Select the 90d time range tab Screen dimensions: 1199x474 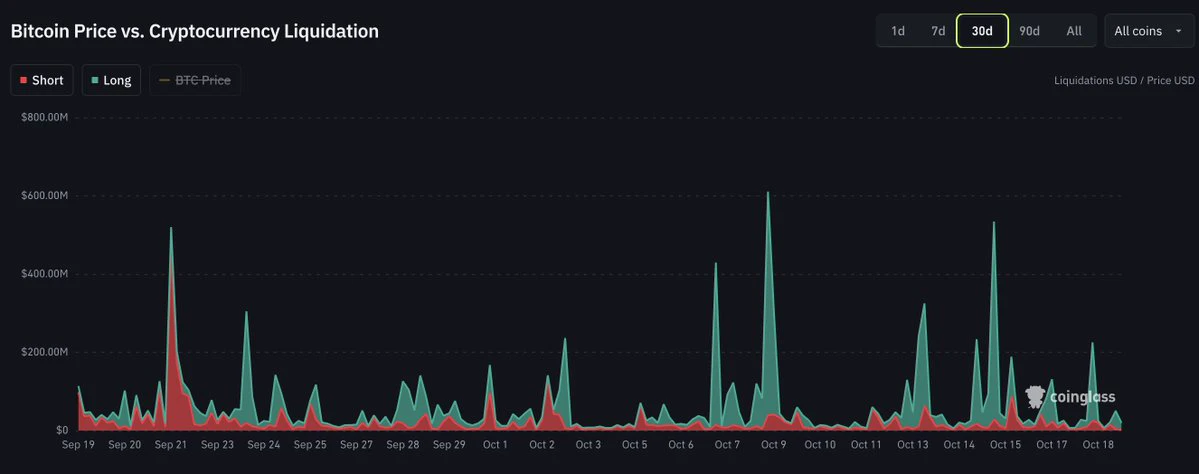pyautogui.click(x=1029, y=31)
